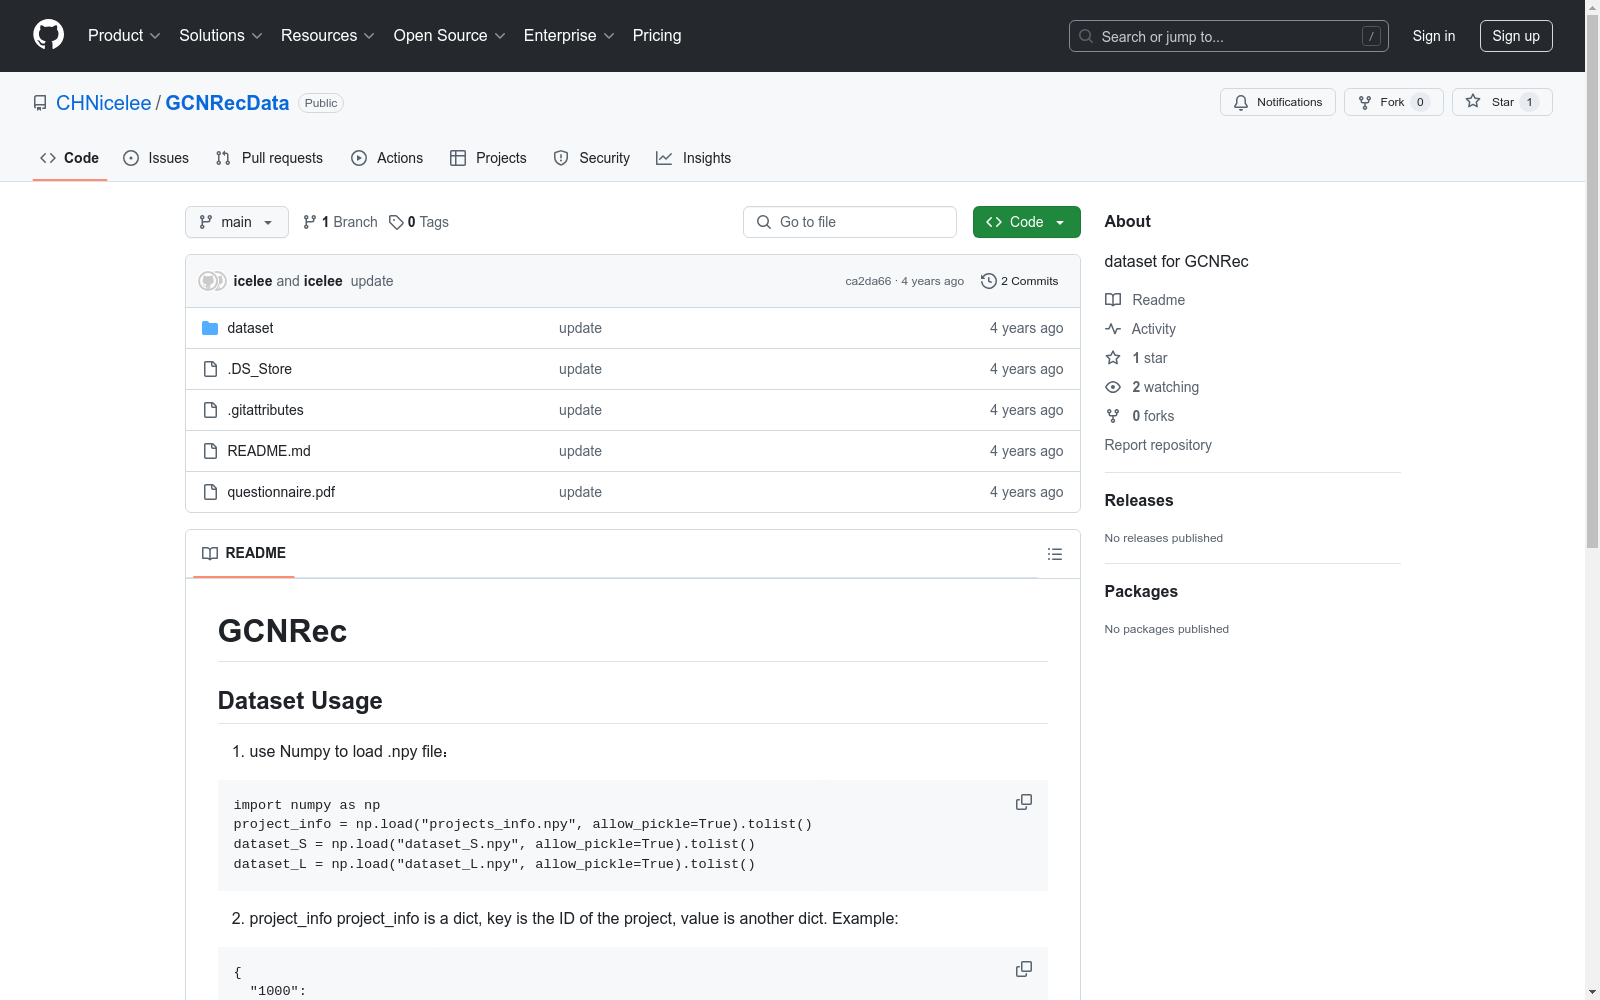Expand the Solutions menu

(x=221, y=36)
